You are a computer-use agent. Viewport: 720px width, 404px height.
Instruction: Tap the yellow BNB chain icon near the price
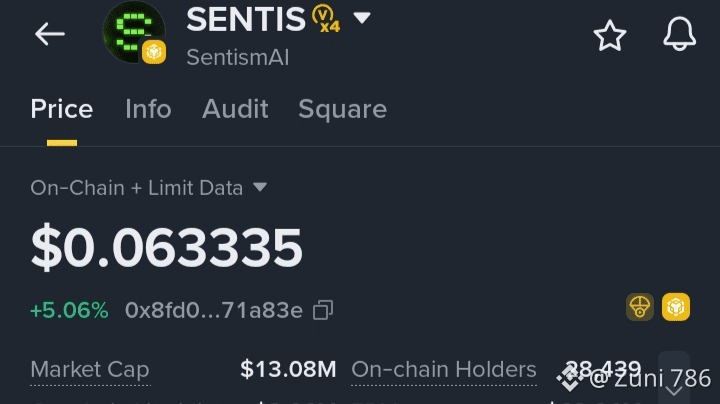coord(677,307)
